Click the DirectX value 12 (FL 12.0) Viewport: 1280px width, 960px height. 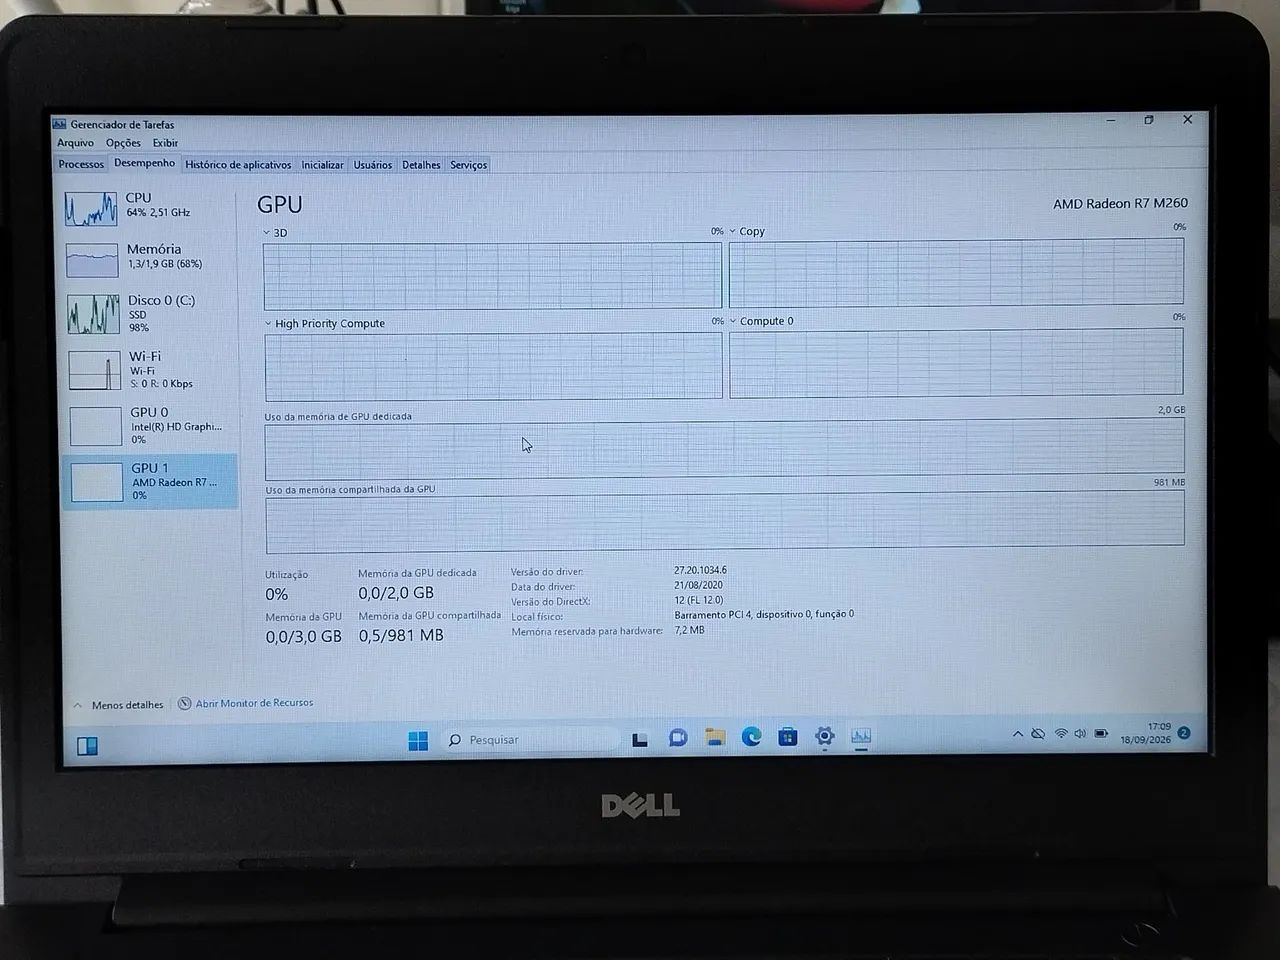coord(698,600)
